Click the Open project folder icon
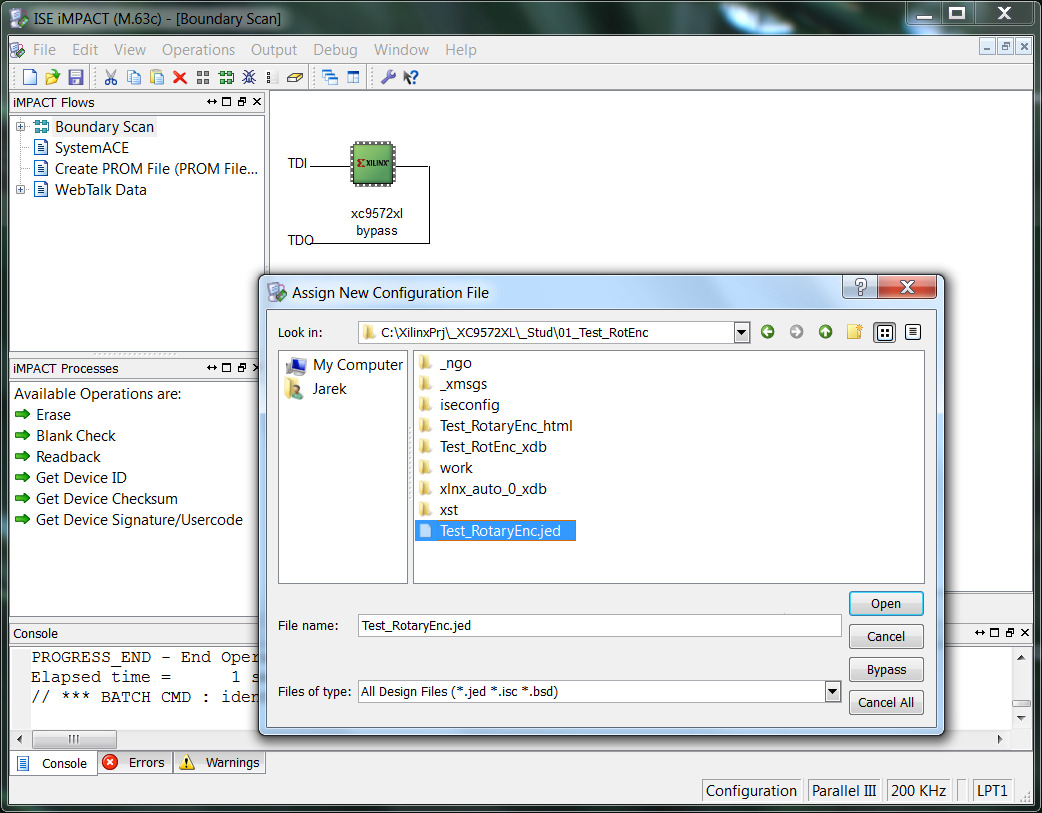The image size is (1042, 813). pyautogui.click(x=52, y=77)
